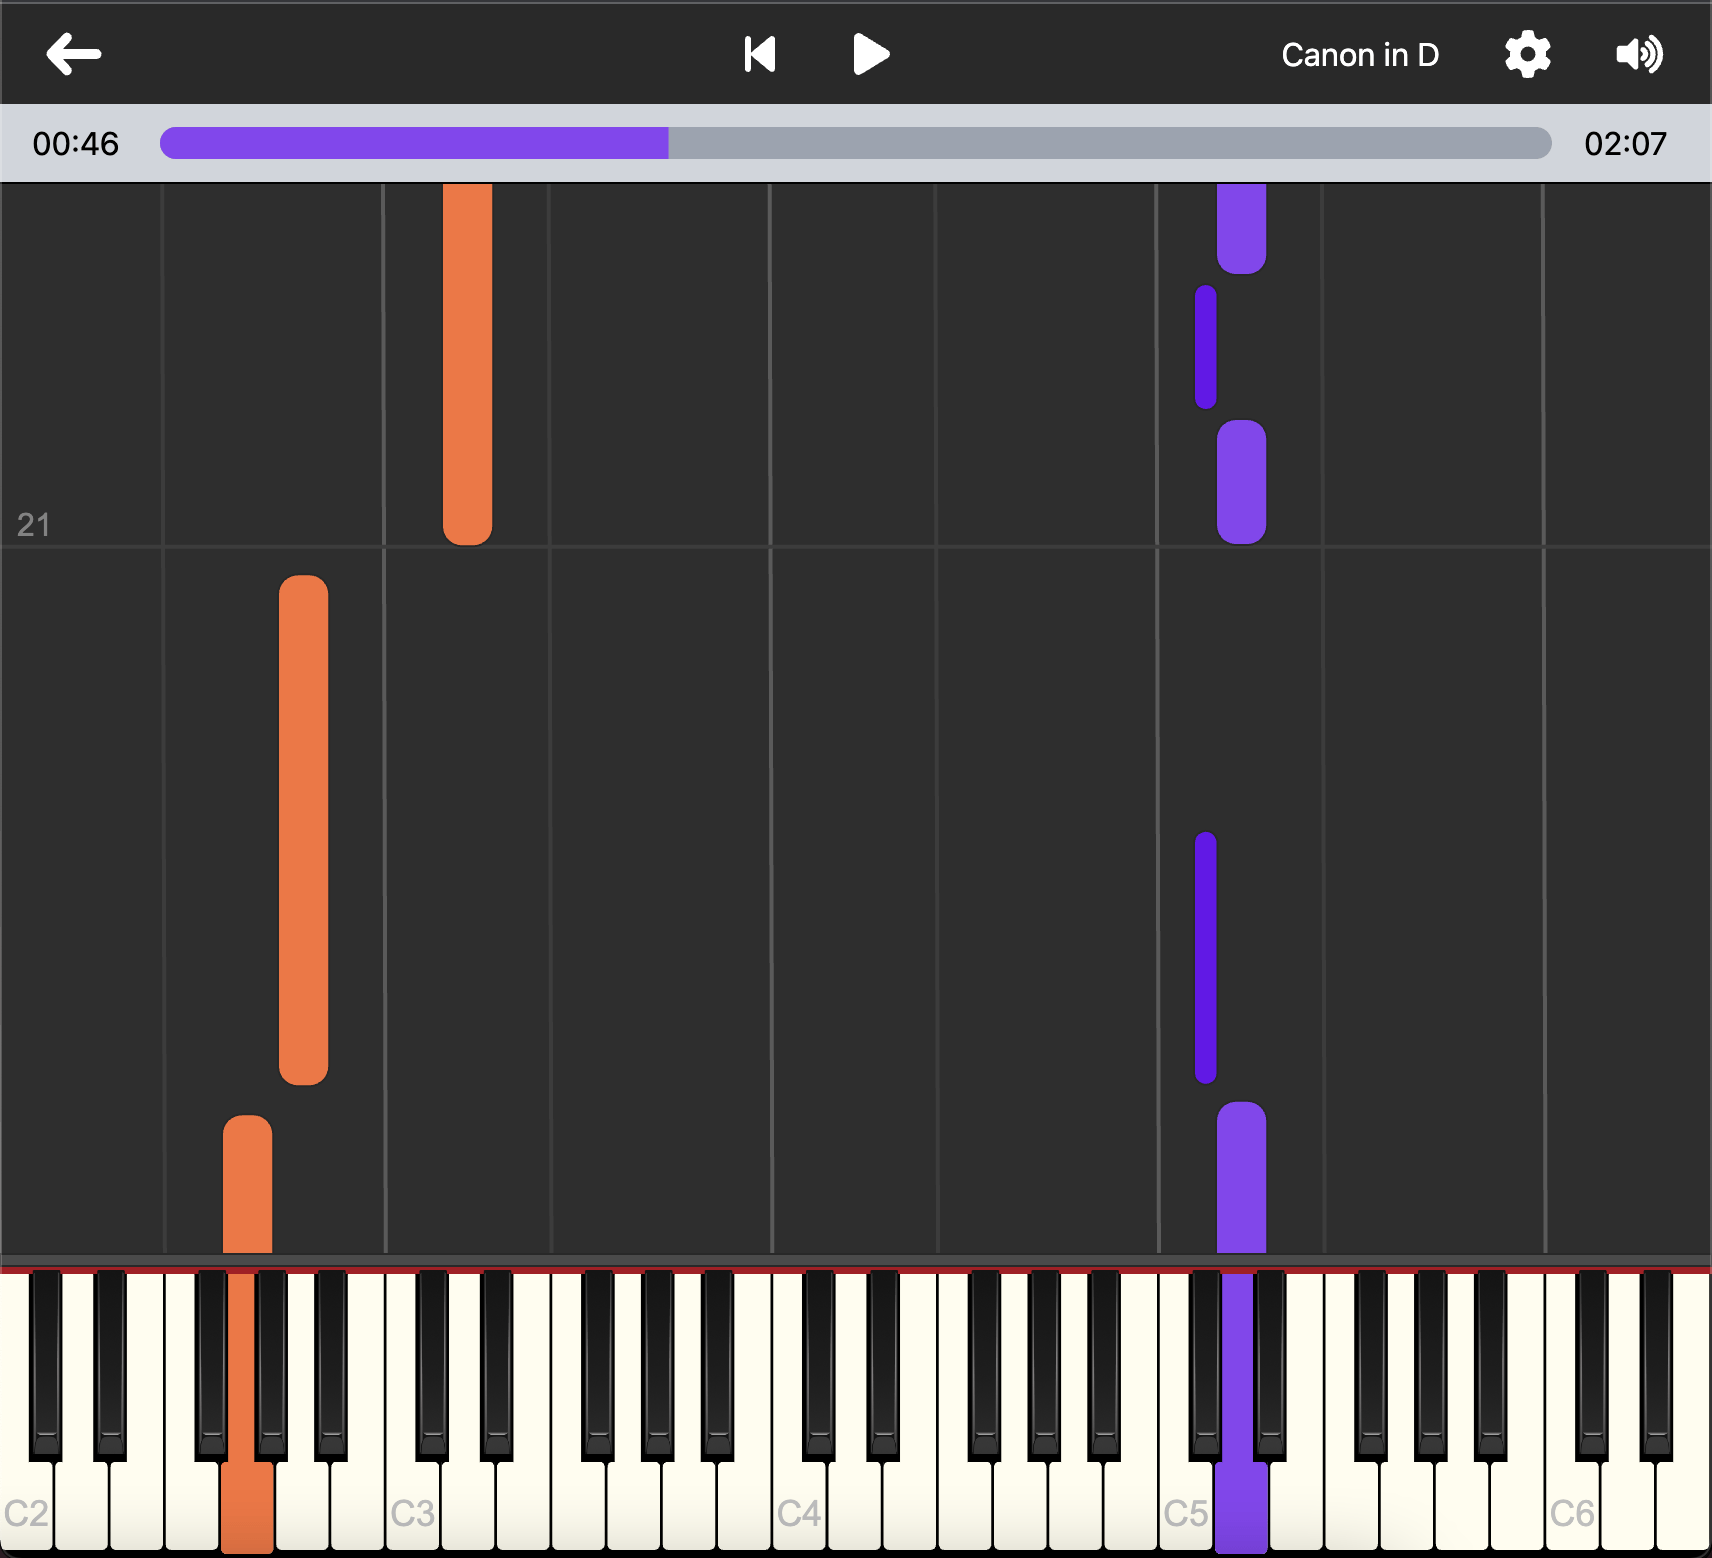Click the total duration 02:07 label
Image resolution: width=1712 pixels, height=1558 pixels.
tap(1625, 144)
